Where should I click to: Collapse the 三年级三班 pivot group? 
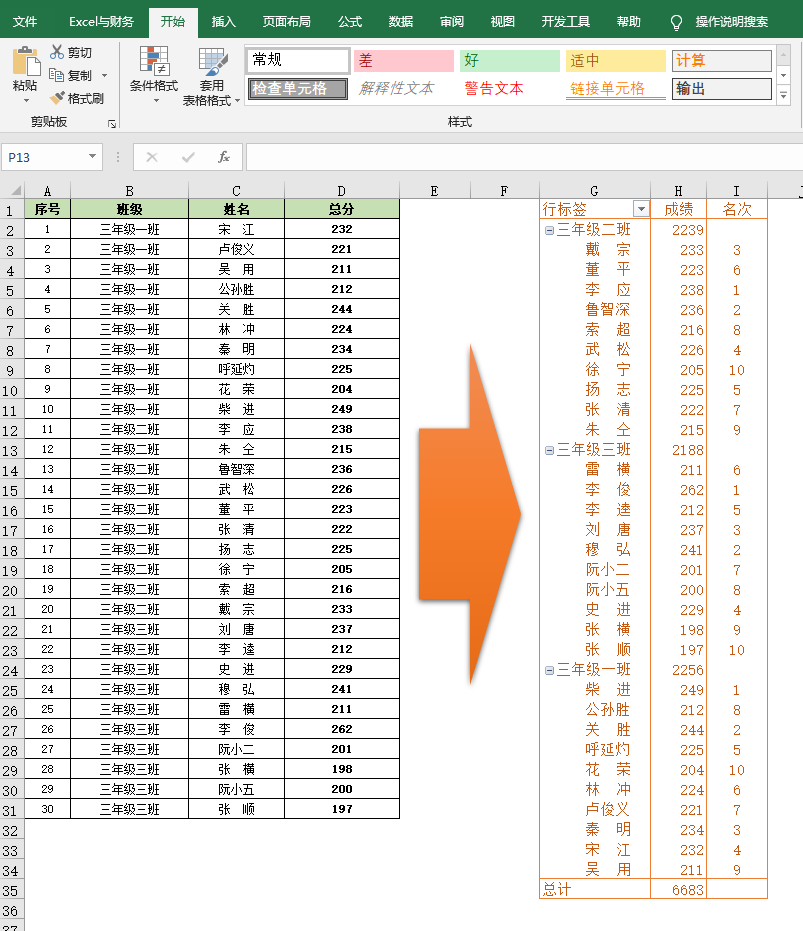coord(549,451)
